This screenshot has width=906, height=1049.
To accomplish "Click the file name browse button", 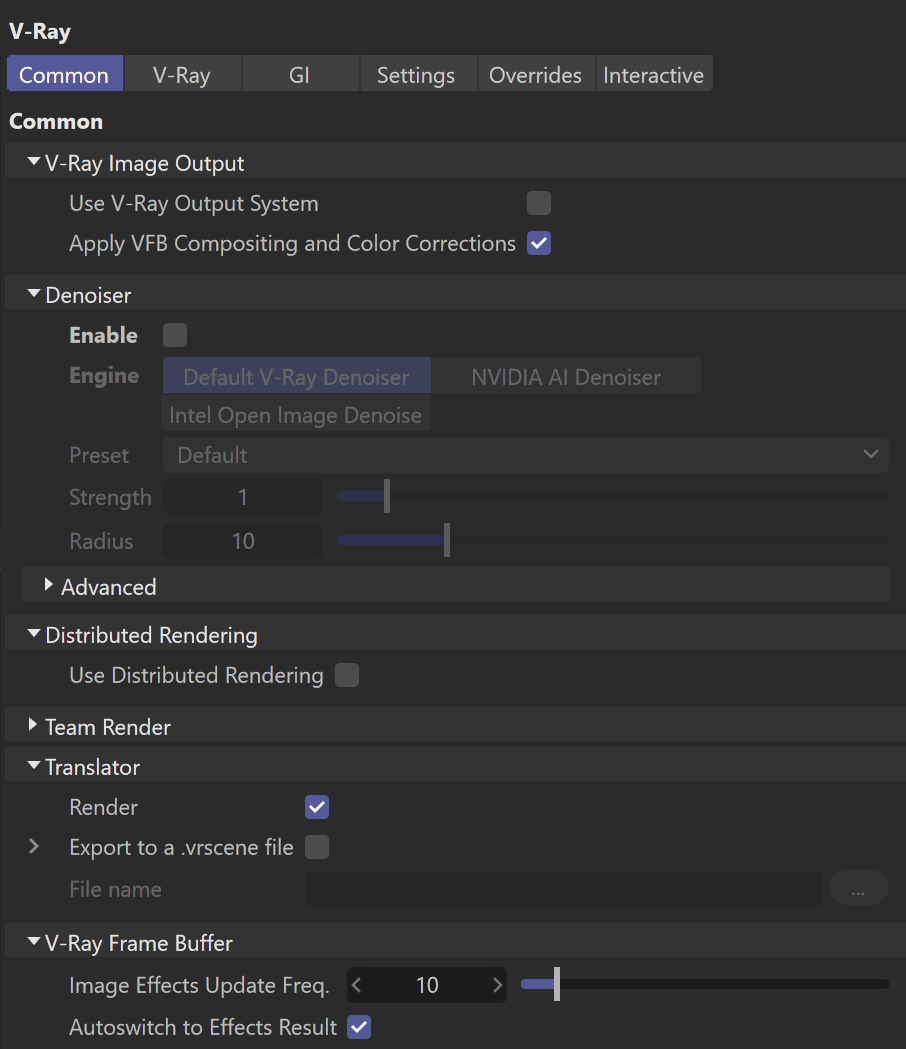I will [x=858, y=888].
